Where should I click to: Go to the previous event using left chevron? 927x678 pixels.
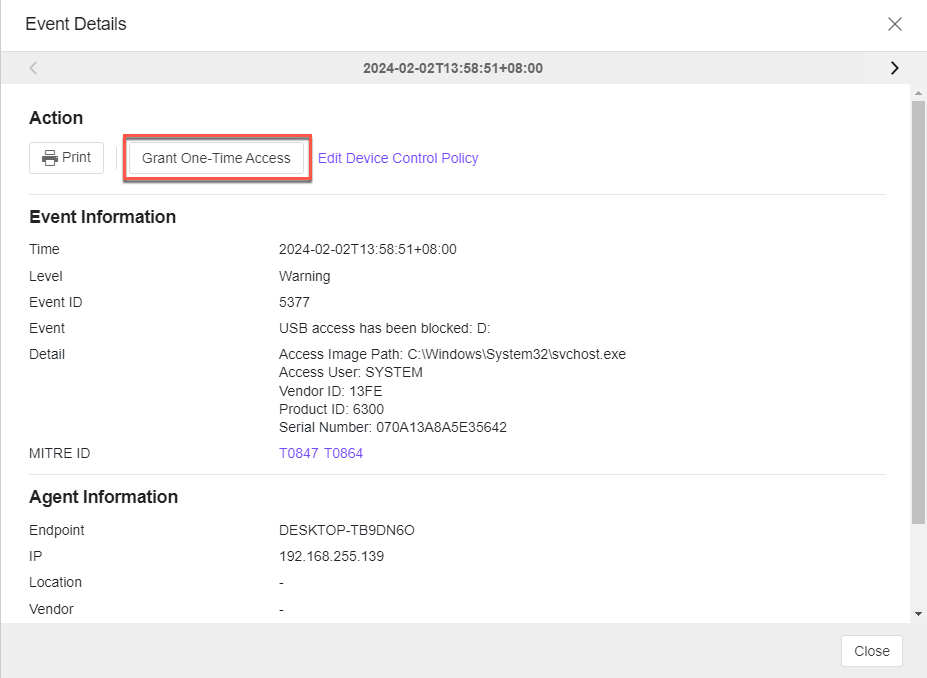pyautogui.click(x=33, y=68)
